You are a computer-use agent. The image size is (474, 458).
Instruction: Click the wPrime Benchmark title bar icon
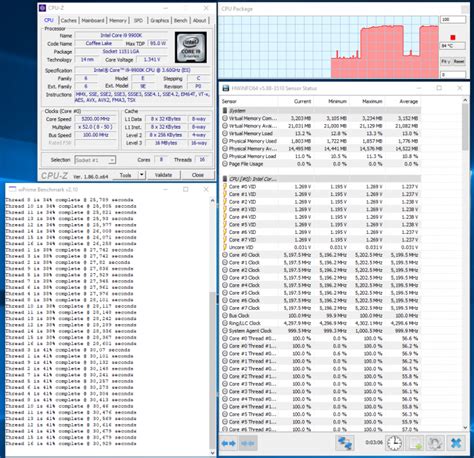point(12,189)
